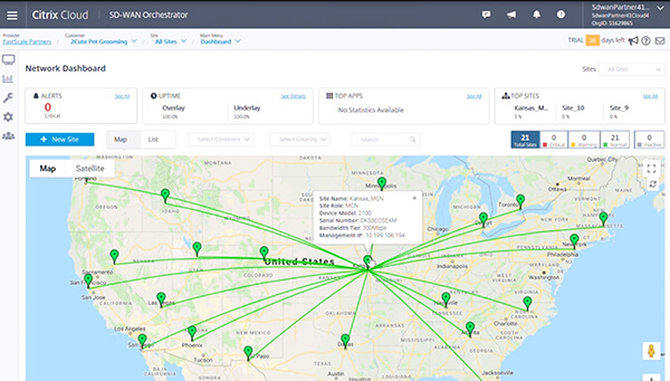Screen dimensions: 670x381
Task: Open the chat feedback icon in header
Action: click(486, 15)
